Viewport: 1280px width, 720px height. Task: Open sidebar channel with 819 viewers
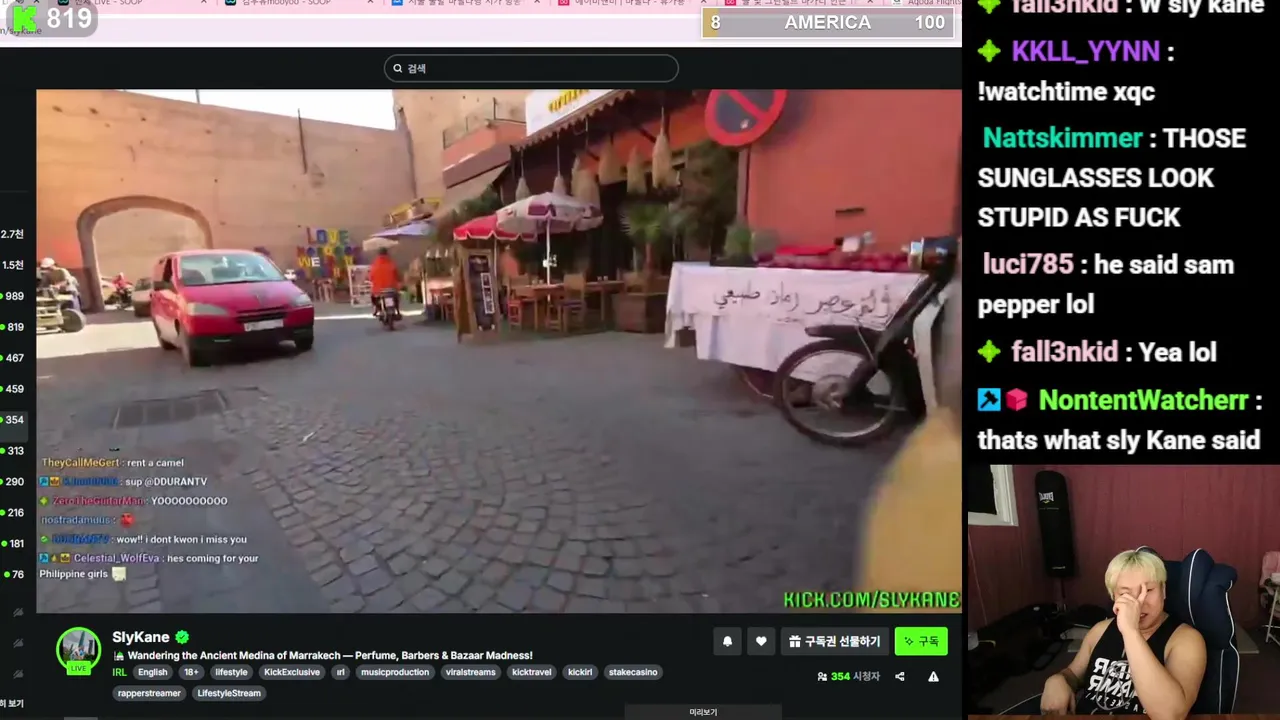pyautogui.click(x=12, y=327)
